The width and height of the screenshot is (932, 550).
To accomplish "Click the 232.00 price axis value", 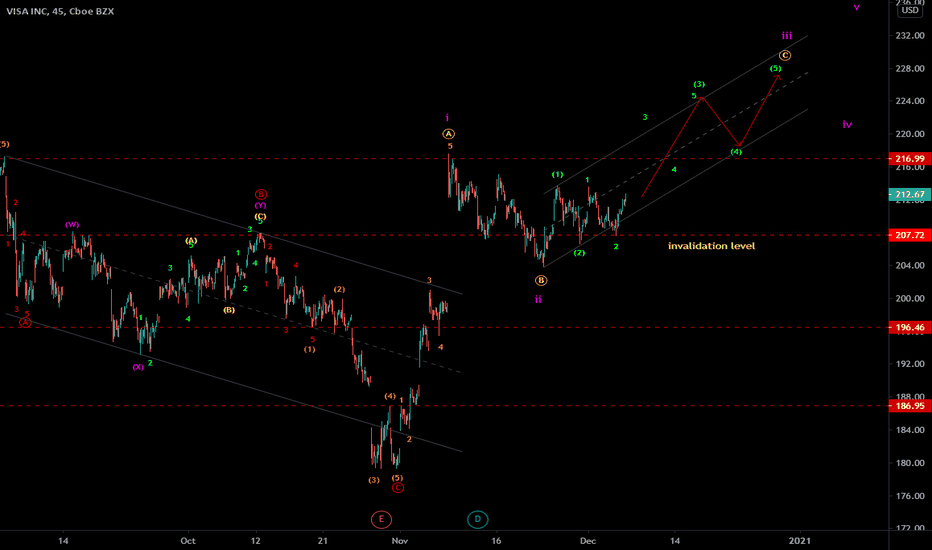I will tap(910, 36).
